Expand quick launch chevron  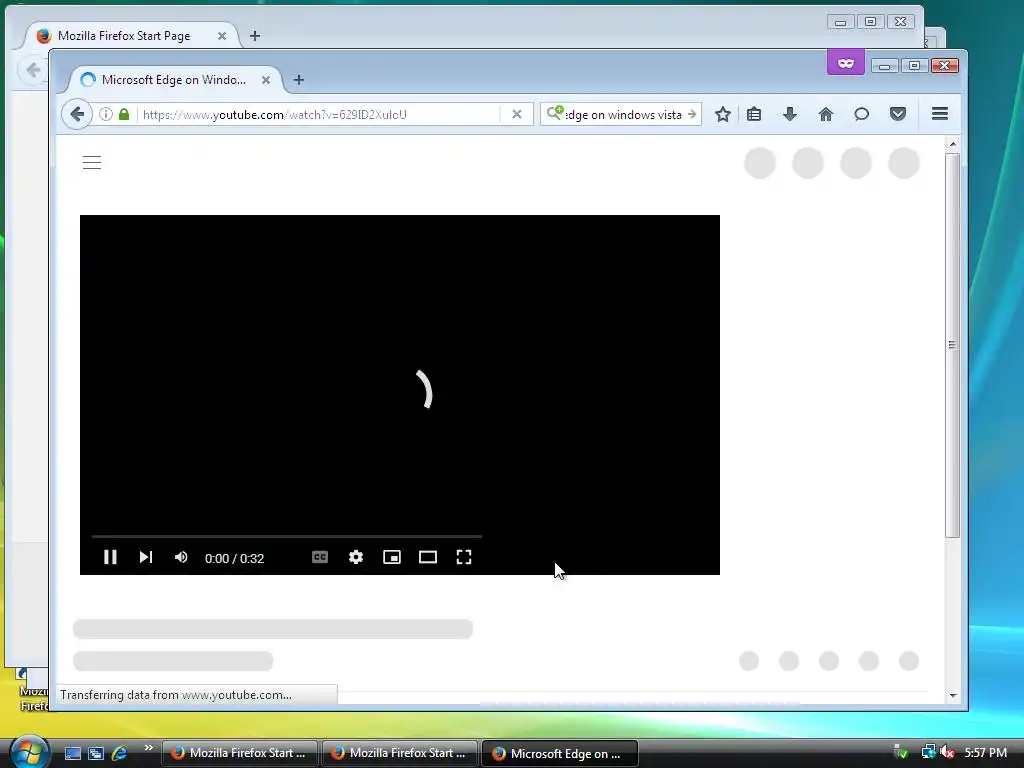coord(148,748)
